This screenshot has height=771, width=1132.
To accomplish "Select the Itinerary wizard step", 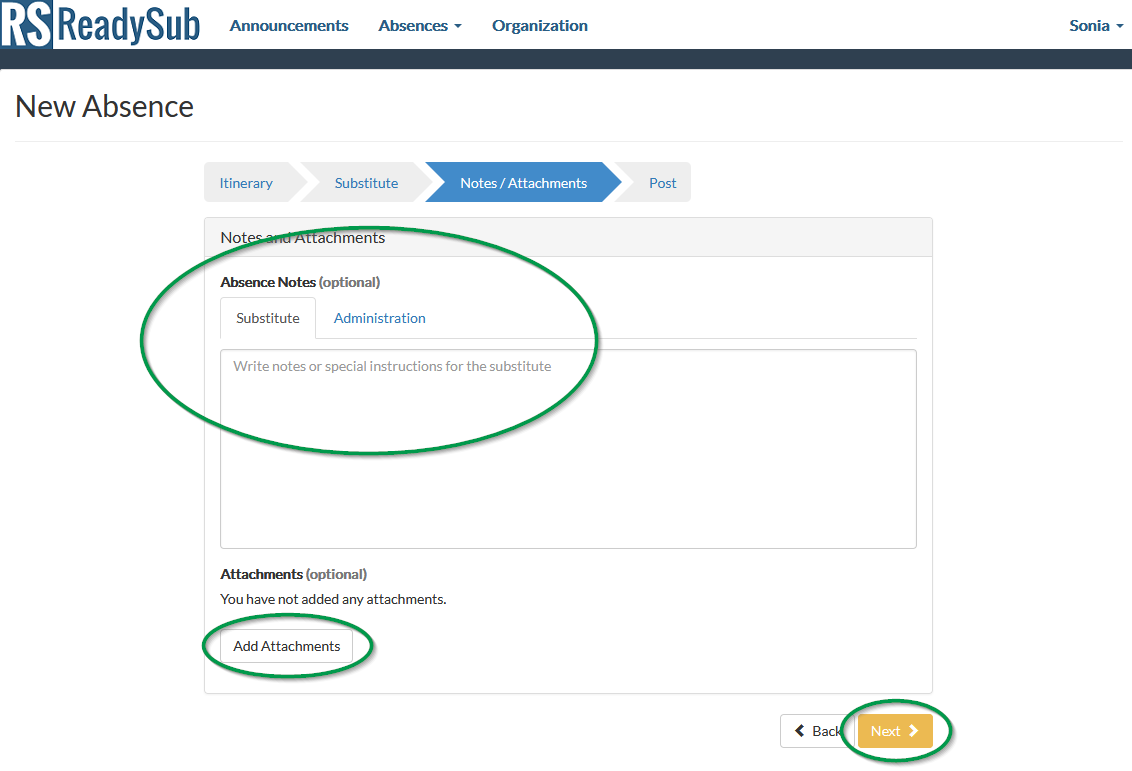I will tap(246, 182).
